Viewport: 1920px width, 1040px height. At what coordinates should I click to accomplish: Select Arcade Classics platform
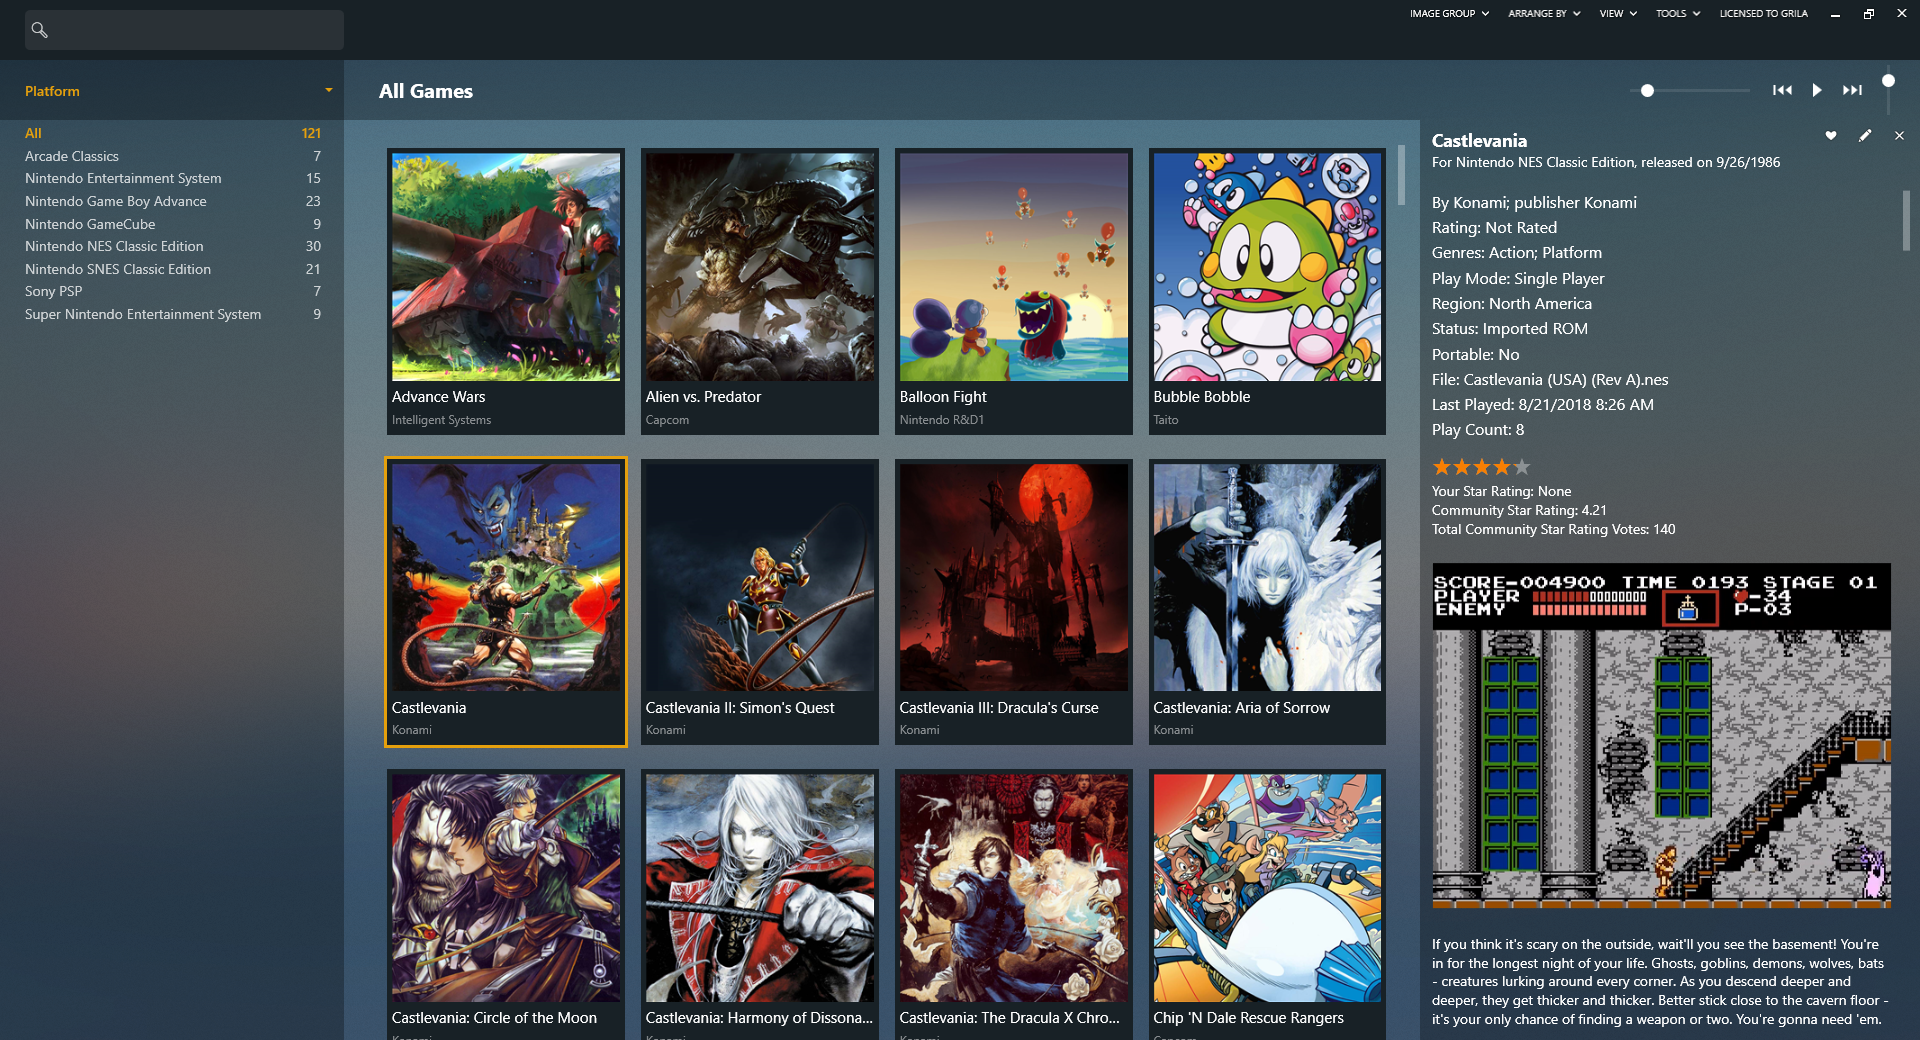point(172,156)
